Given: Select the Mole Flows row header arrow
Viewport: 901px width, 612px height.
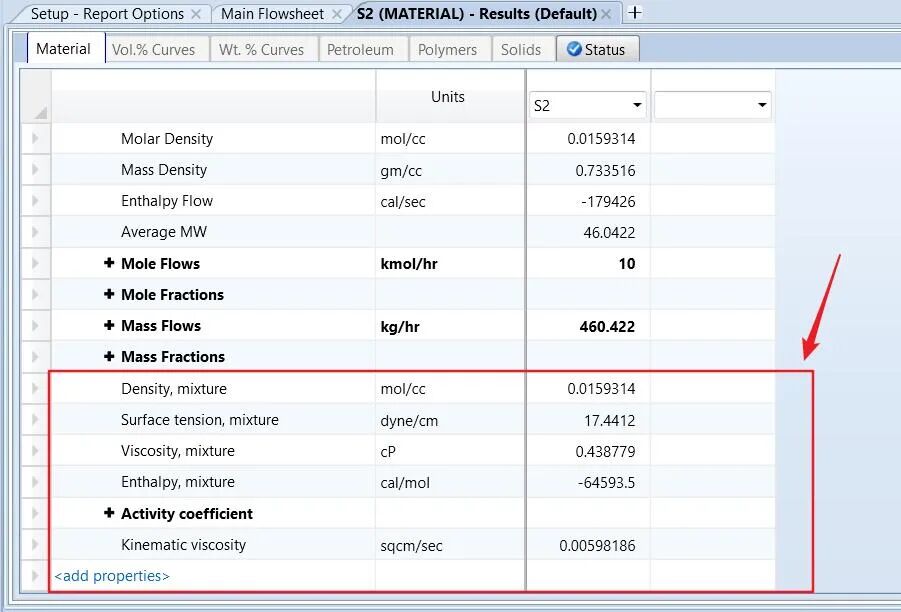Looking at the screenshot, I should click(x=35, y=263).
